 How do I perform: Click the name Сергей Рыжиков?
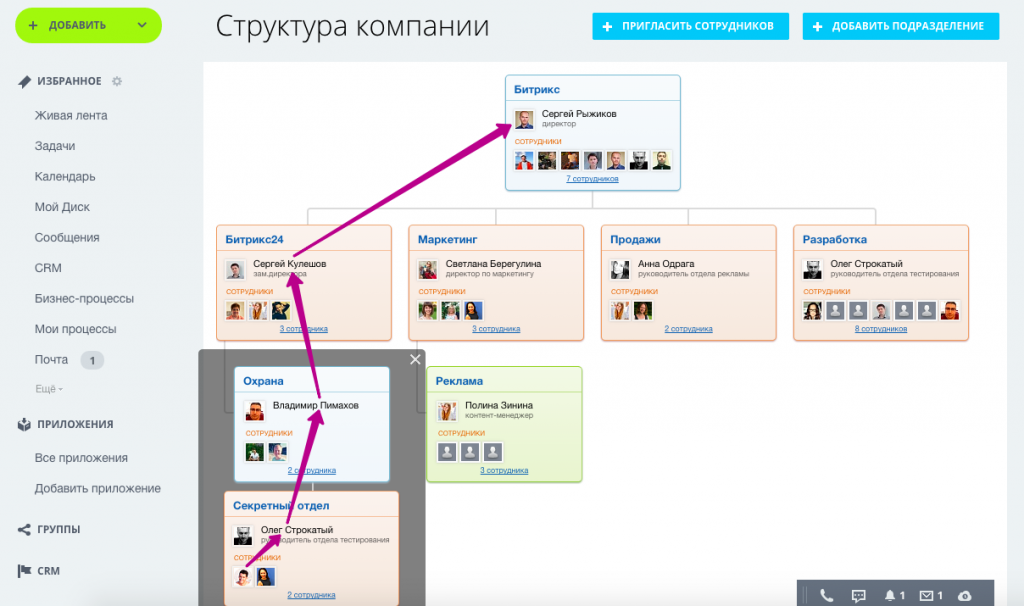click(x=579, y=114)
